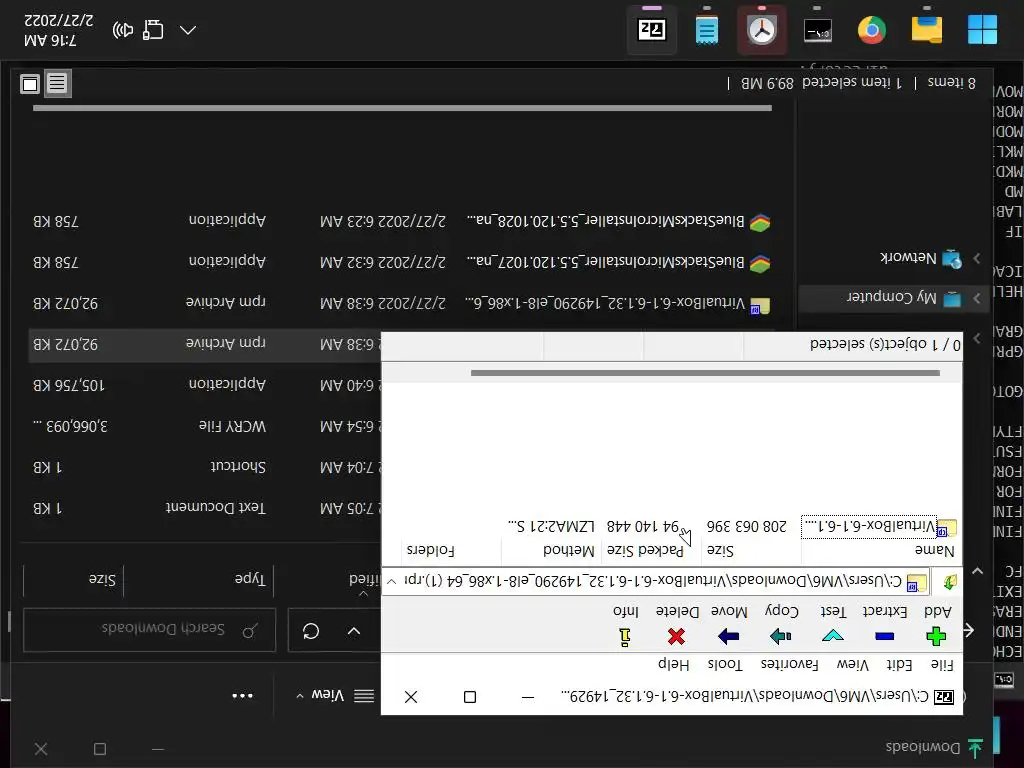The height and width of the screenshot is (768, 1024).
Task: Click the 7-Zip address path text field
Action: tap(654, 581)
